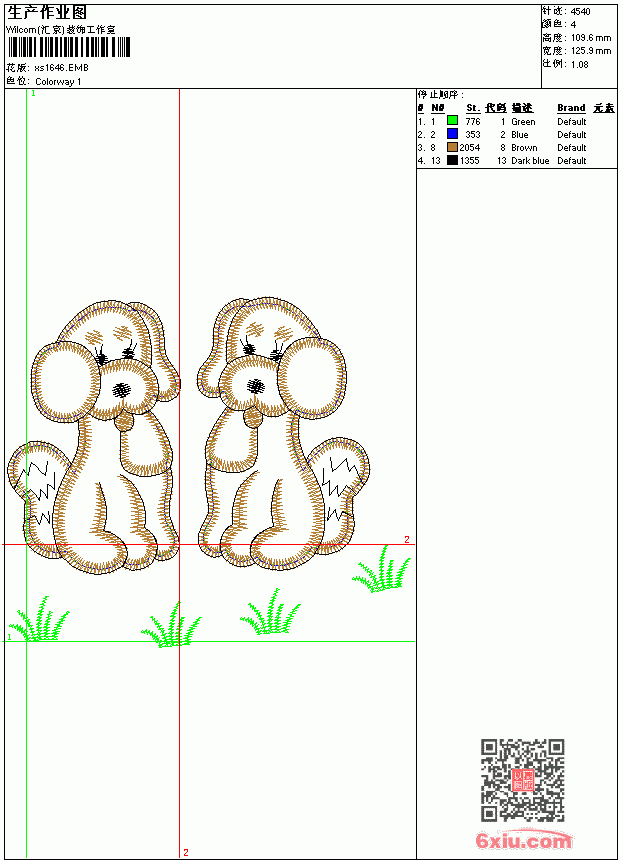
Task: Click the Blue description text
Action: click(520, 135)
